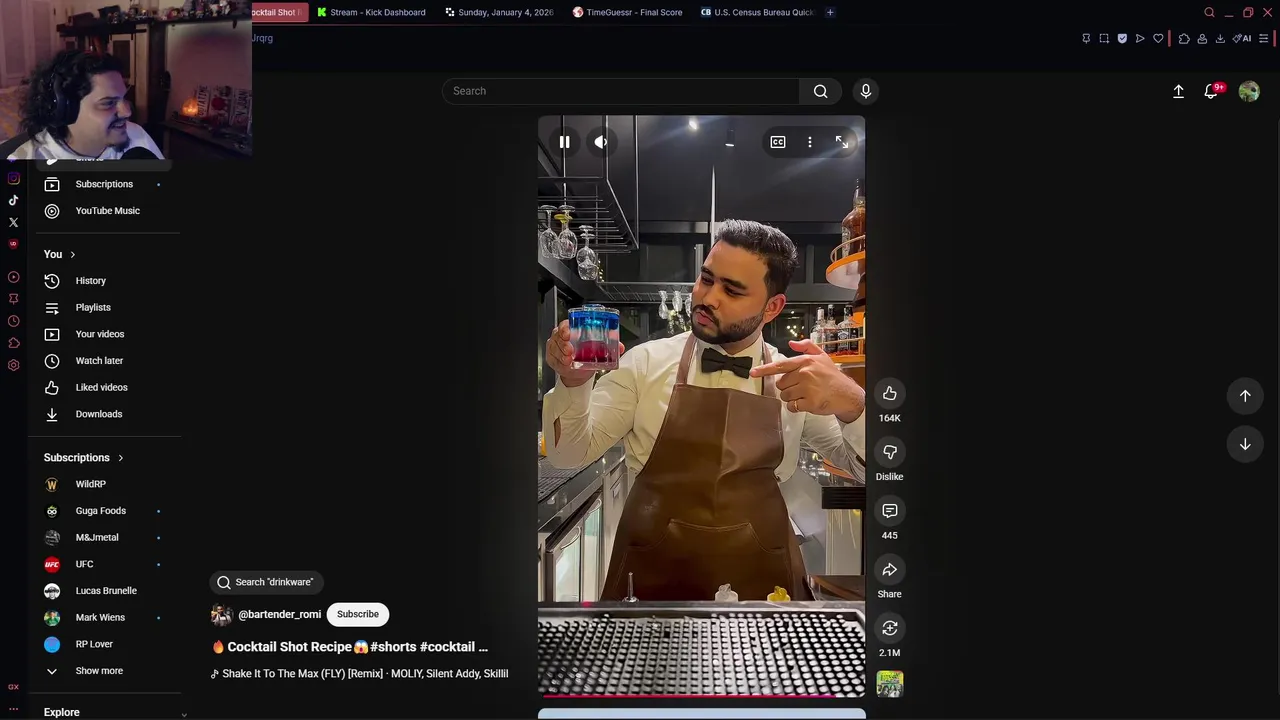Share this Short

pos(890,570)
